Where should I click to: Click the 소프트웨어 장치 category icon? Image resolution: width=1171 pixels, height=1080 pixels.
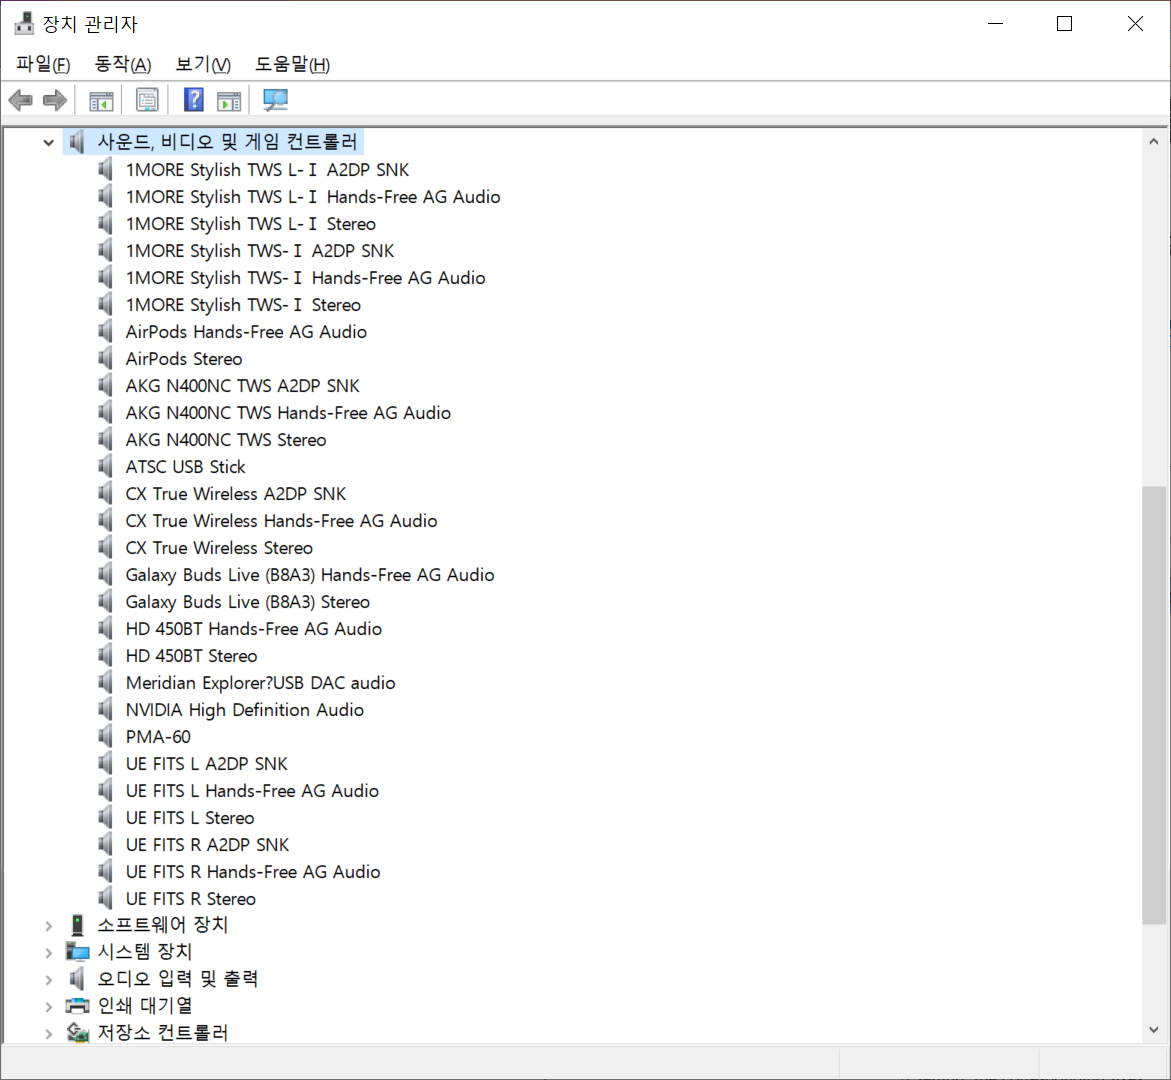(77, 925)
